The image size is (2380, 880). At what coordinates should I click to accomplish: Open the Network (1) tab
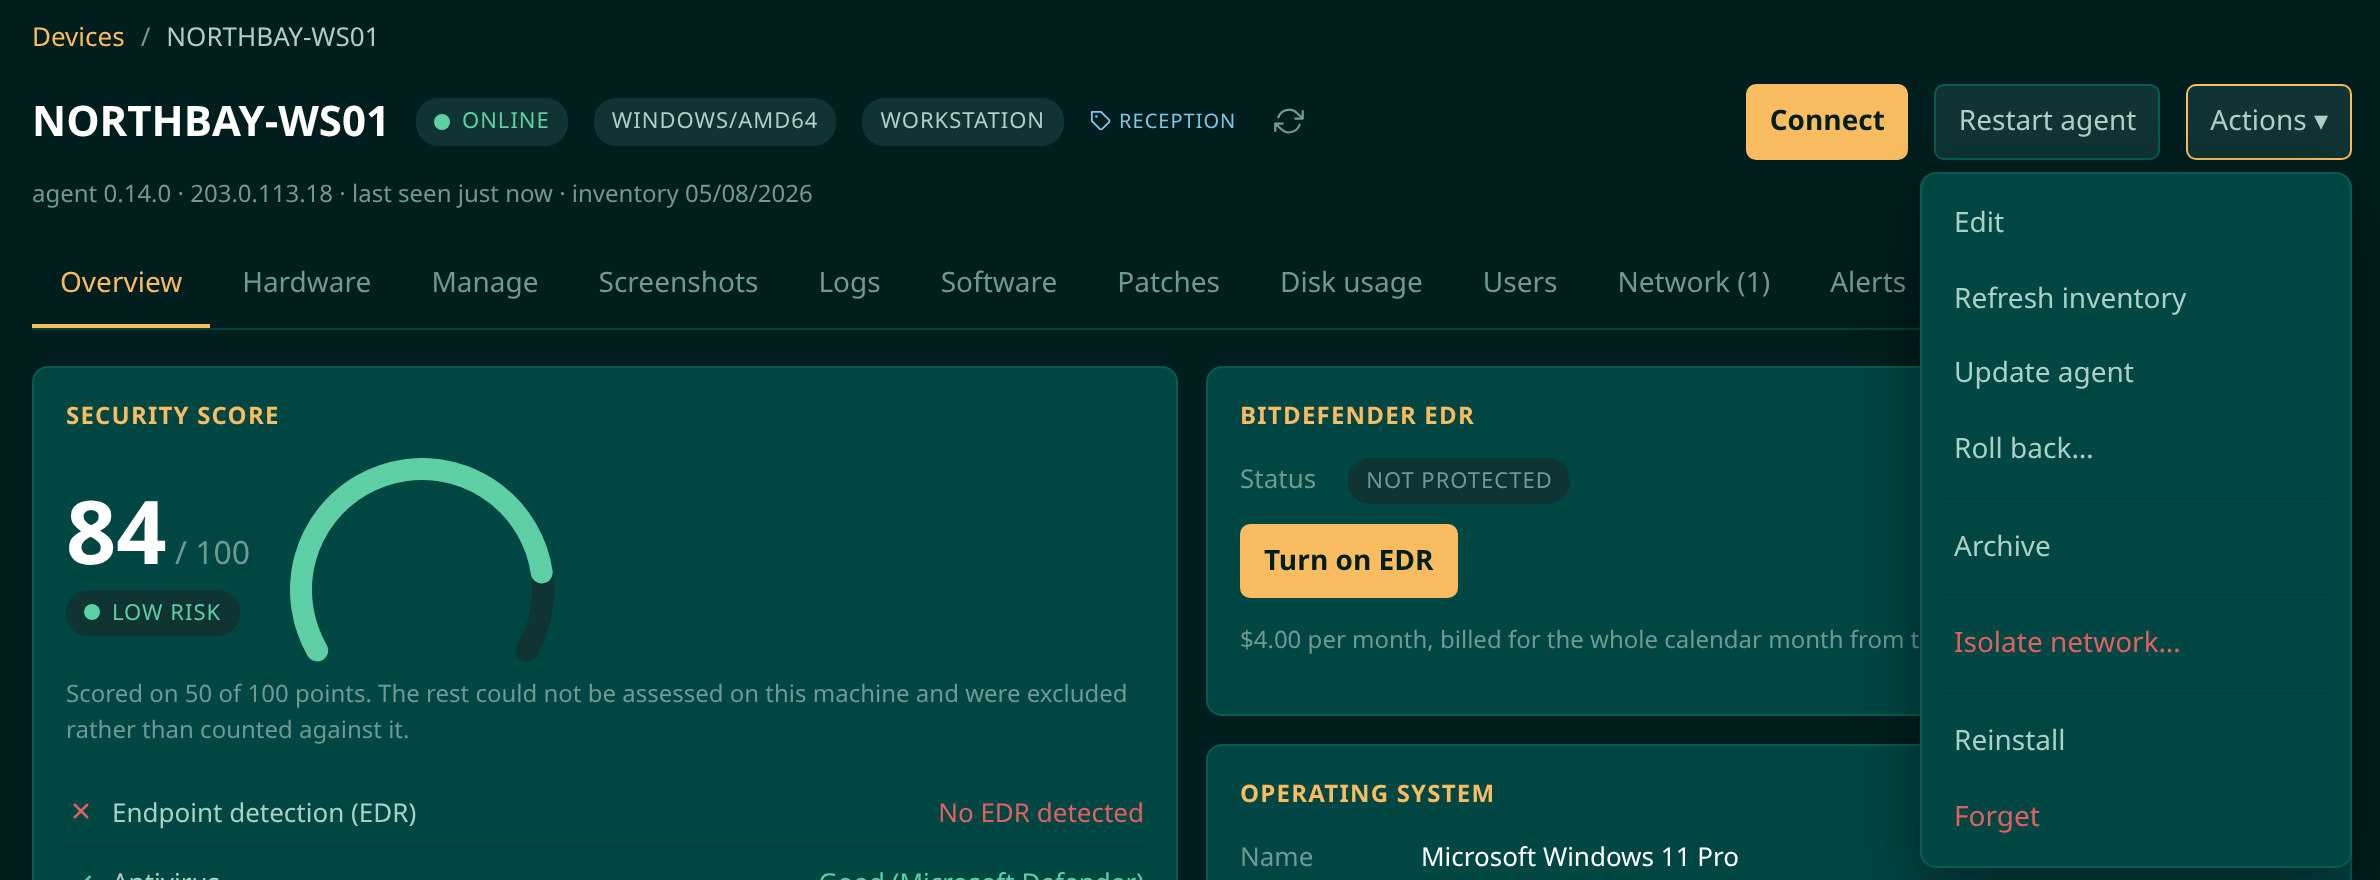pos(1693,282)
